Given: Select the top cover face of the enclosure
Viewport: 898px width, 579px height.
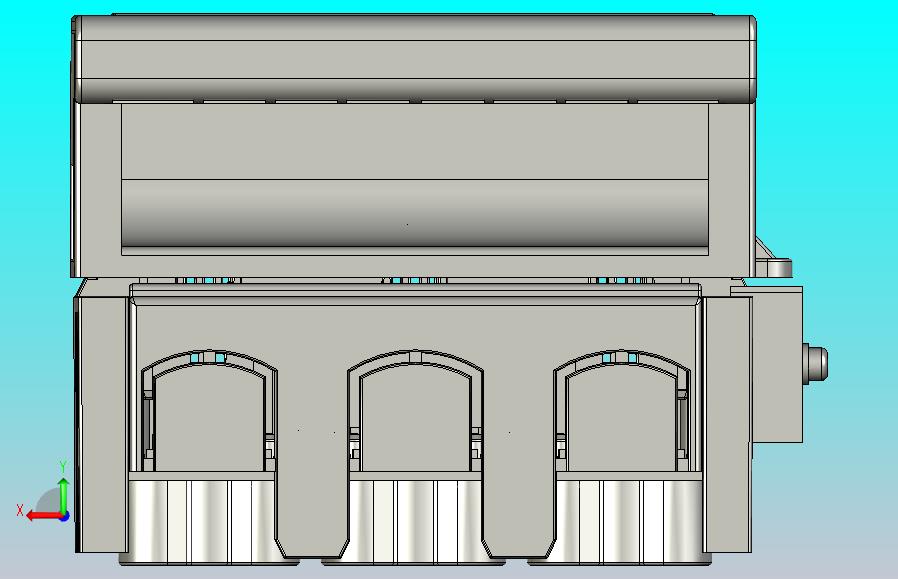Looking at the screenshot, I should (414, 58).
